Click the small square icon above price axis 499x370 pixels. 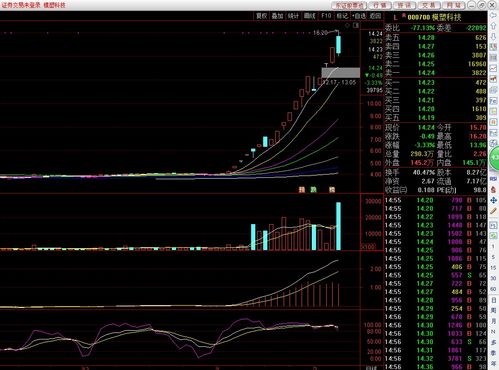pos(356,25)
